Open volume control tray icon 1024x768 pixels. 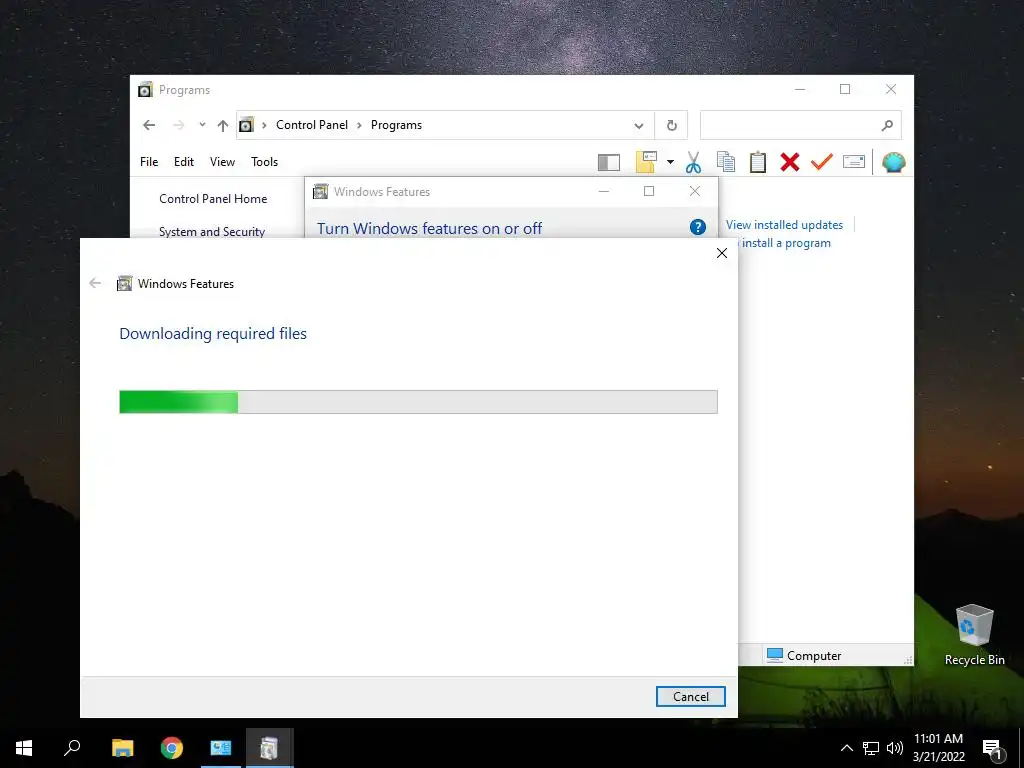point(895,748)
